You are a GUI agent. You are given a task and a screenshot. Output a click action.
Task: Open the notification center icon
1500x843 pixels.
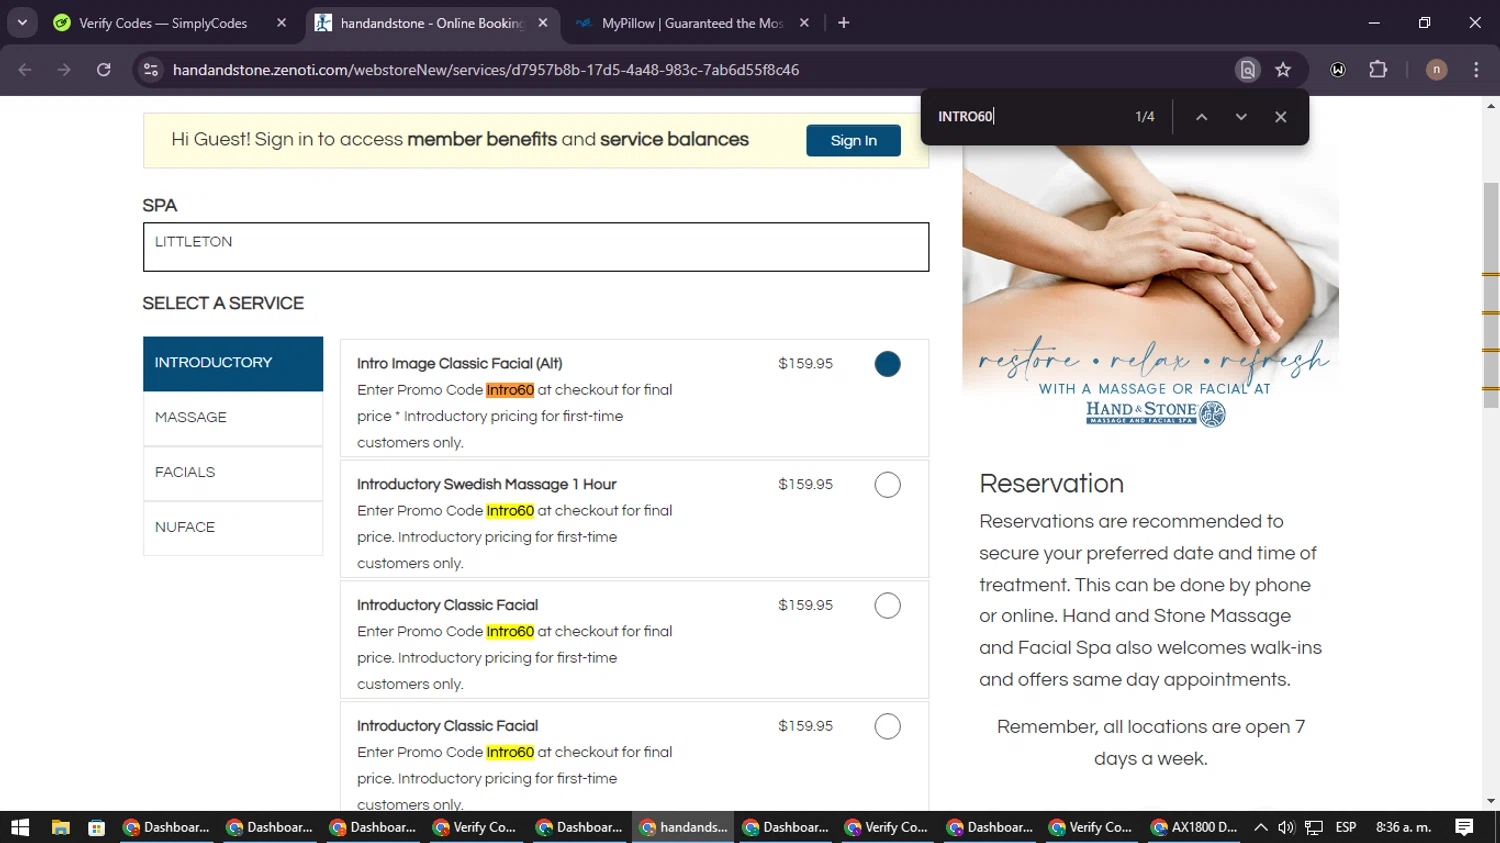pos(1464,827)
